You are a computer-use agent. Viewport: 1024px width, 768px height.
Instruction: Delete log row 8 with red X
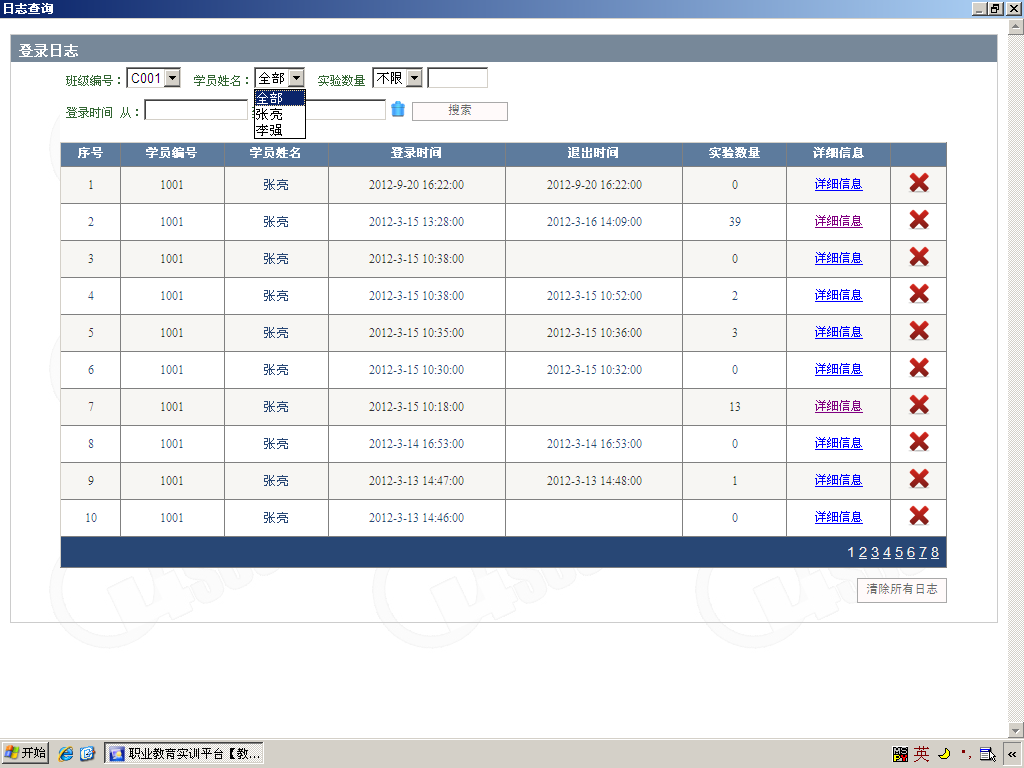point(919,442)
